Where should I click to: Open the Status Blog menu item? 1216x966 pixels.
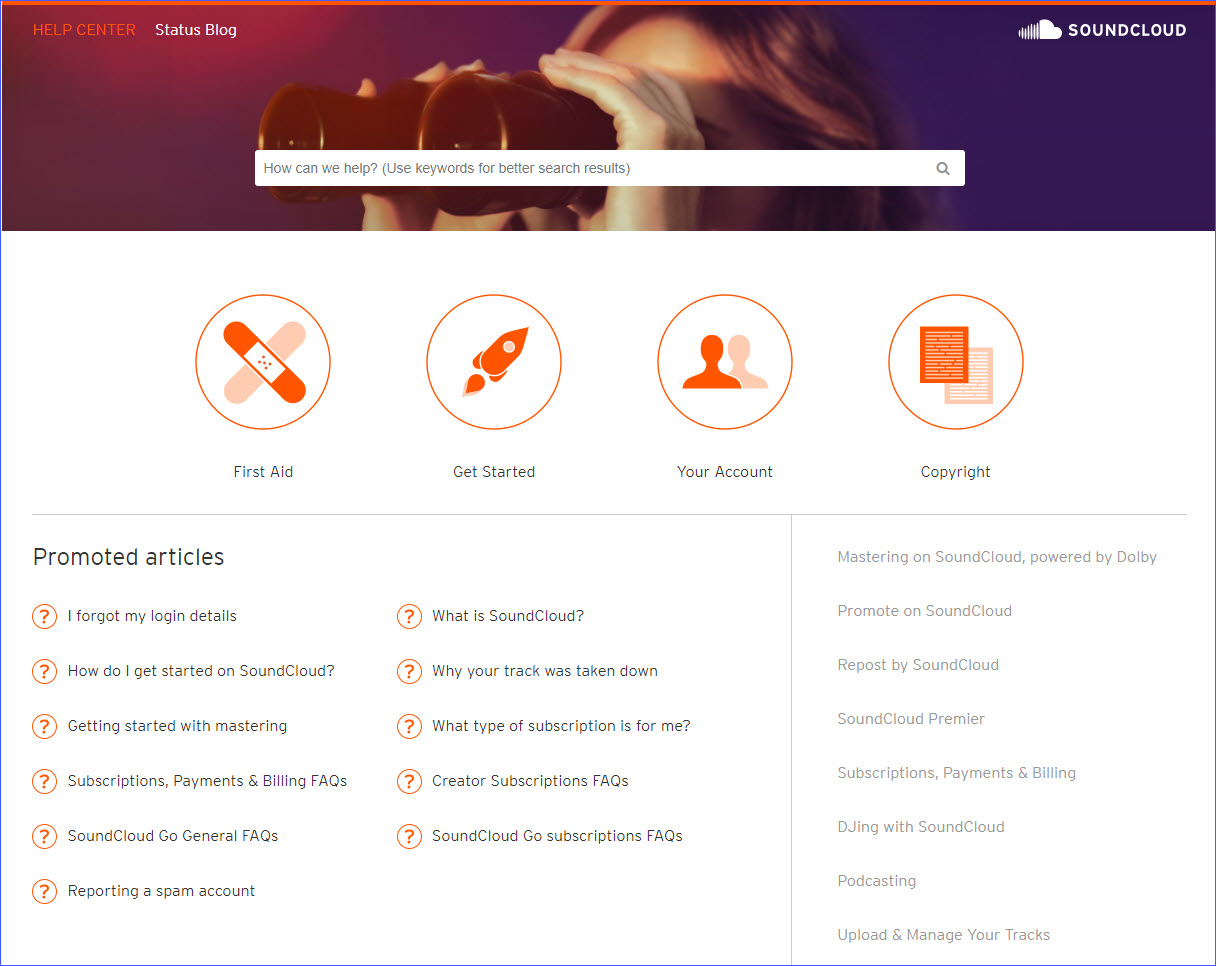click(x=195, y=29)
